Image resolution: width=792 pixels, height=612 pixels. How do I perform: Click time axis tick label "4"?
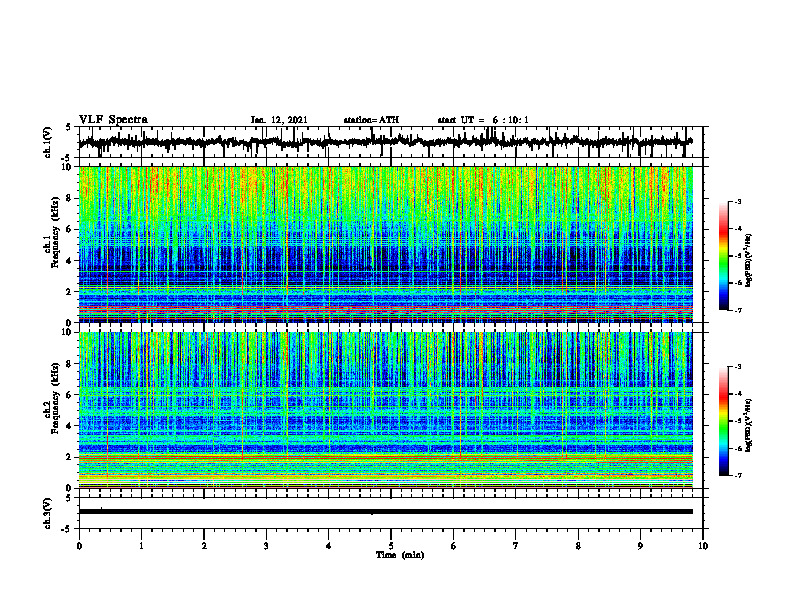coord(329,546)
